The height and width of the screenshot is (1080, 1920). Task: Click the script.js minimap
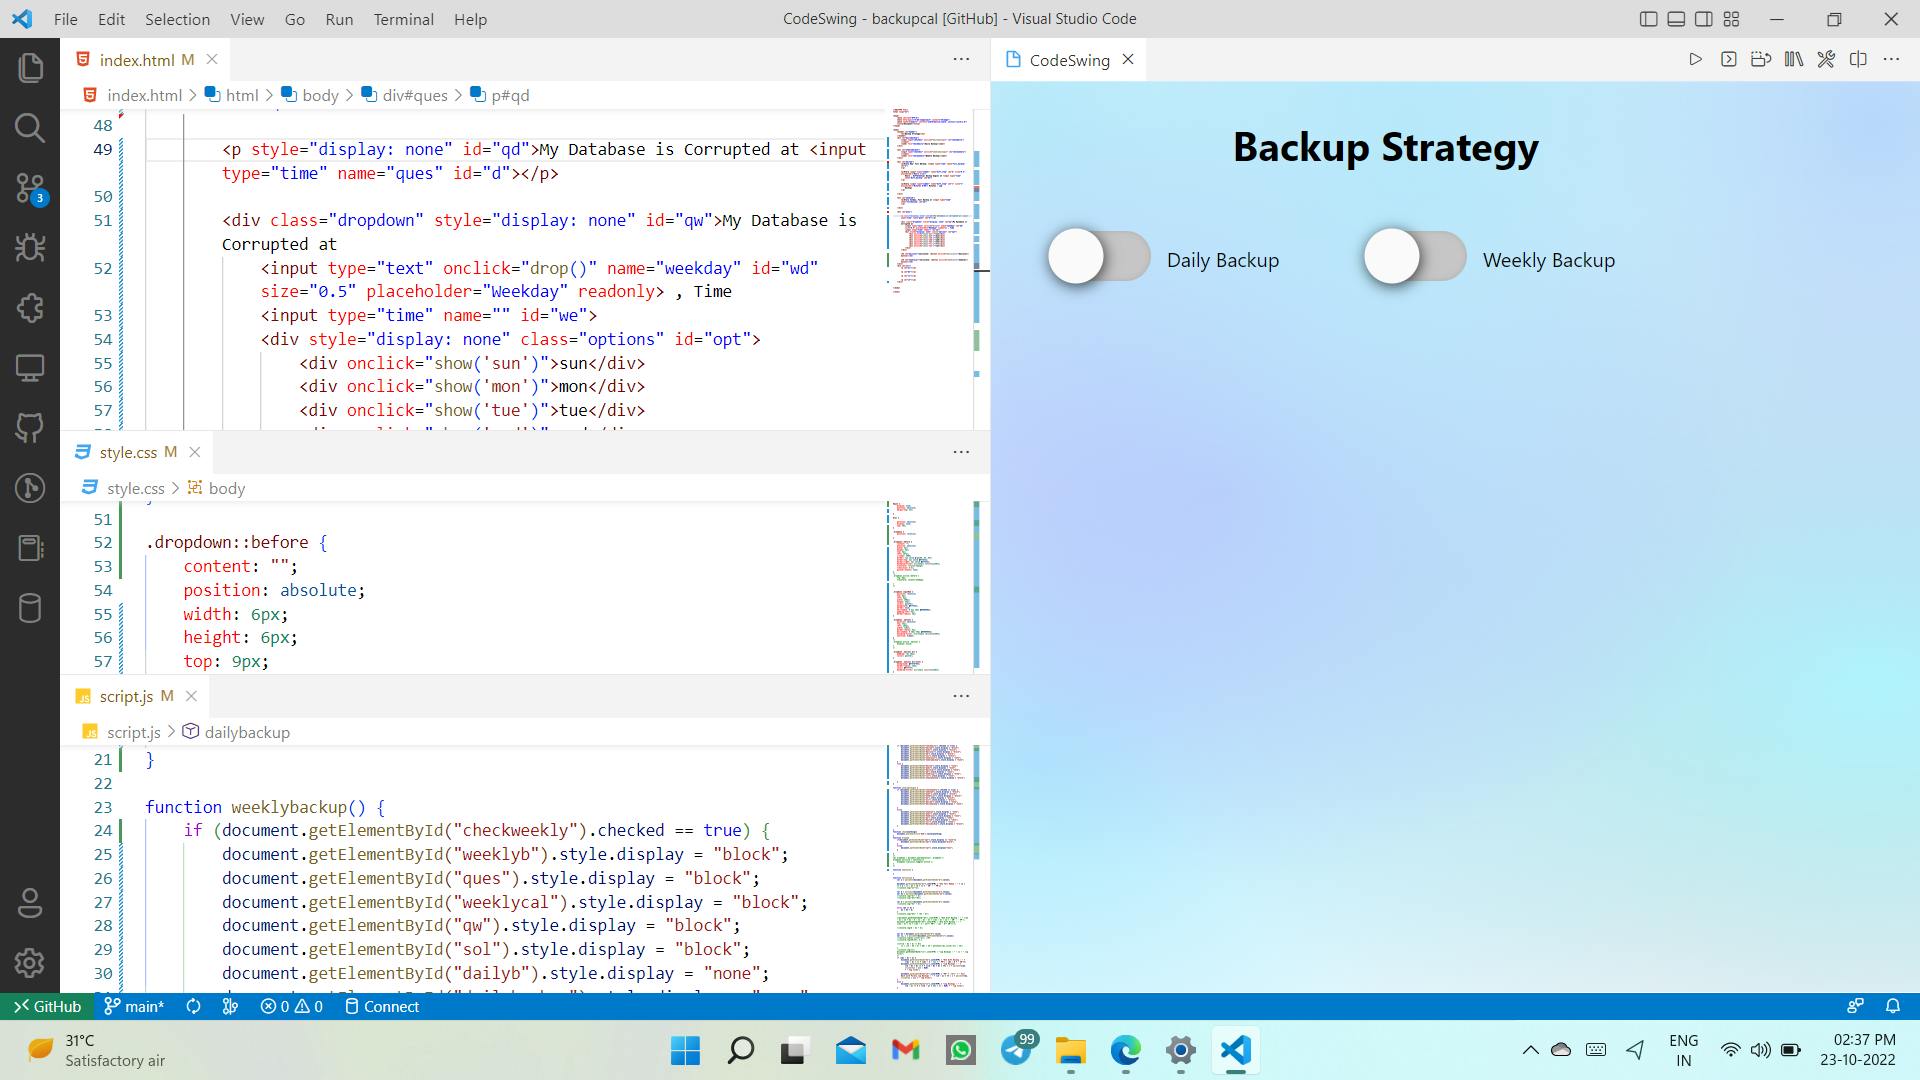point(930,867)
